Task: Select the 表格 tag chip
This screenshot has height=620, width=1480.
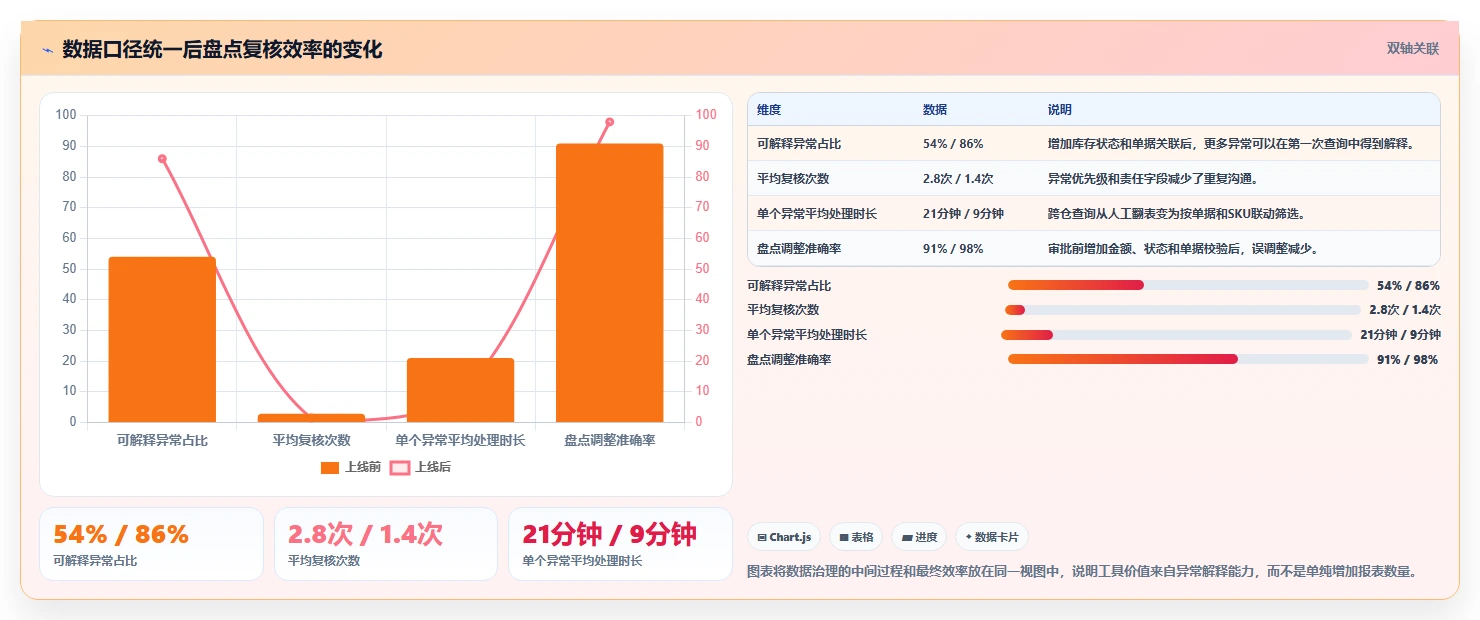Action: pyautogui.click(x=856, y=537)
